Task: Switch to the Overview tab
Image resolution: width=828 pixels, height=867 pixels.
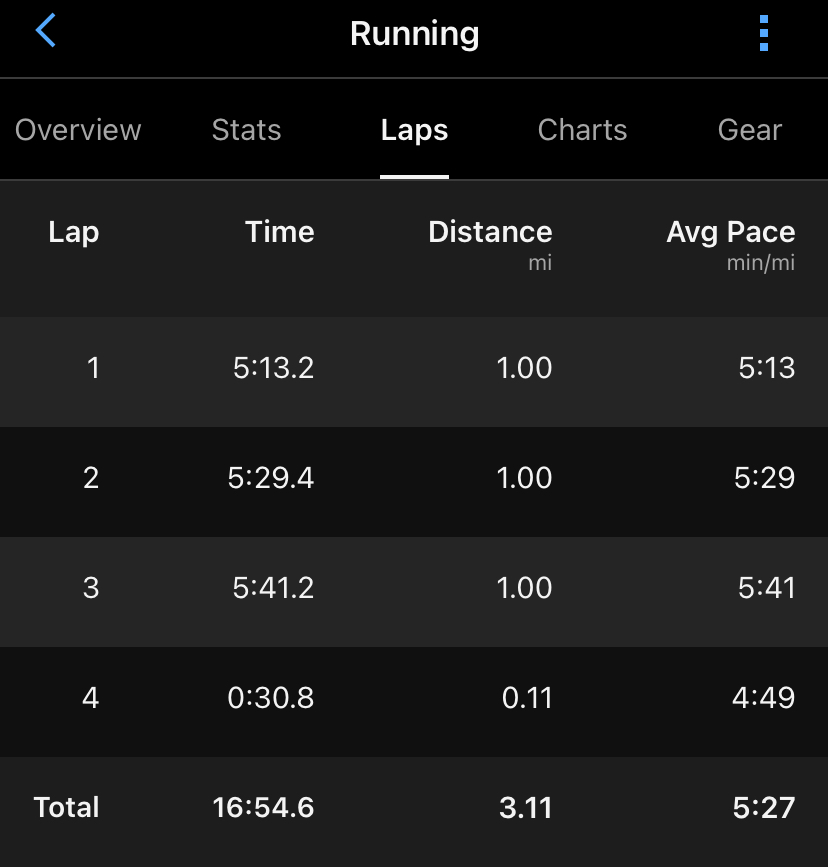Action: coord(78,130)
